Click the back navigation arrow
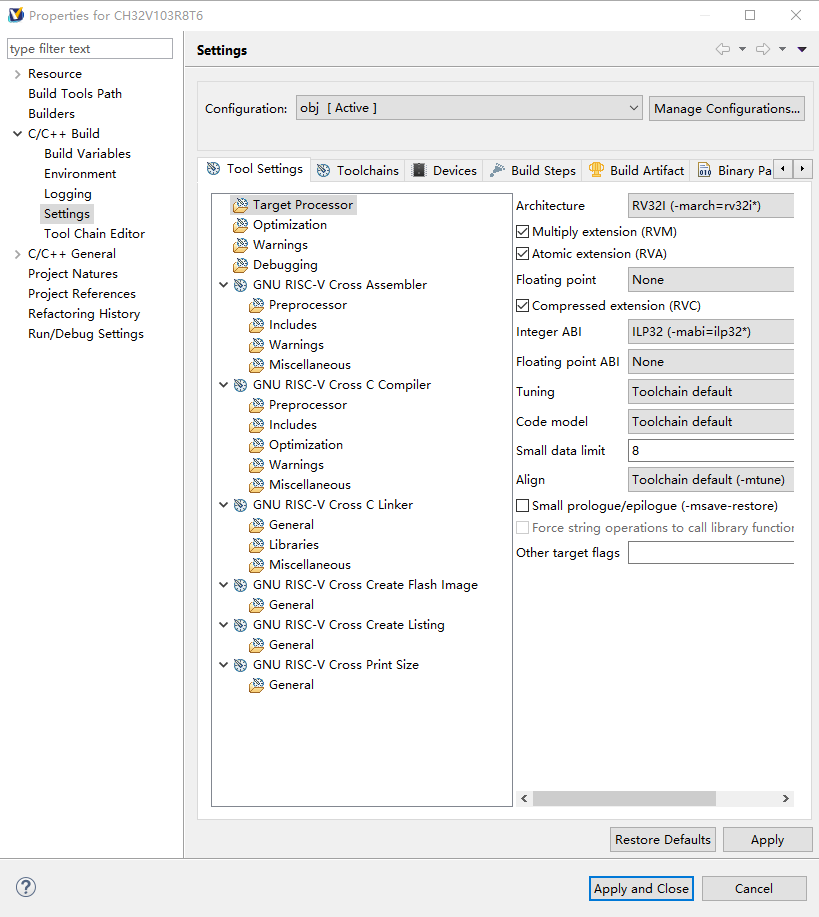819x917 pixels. [x=725, y=48]
